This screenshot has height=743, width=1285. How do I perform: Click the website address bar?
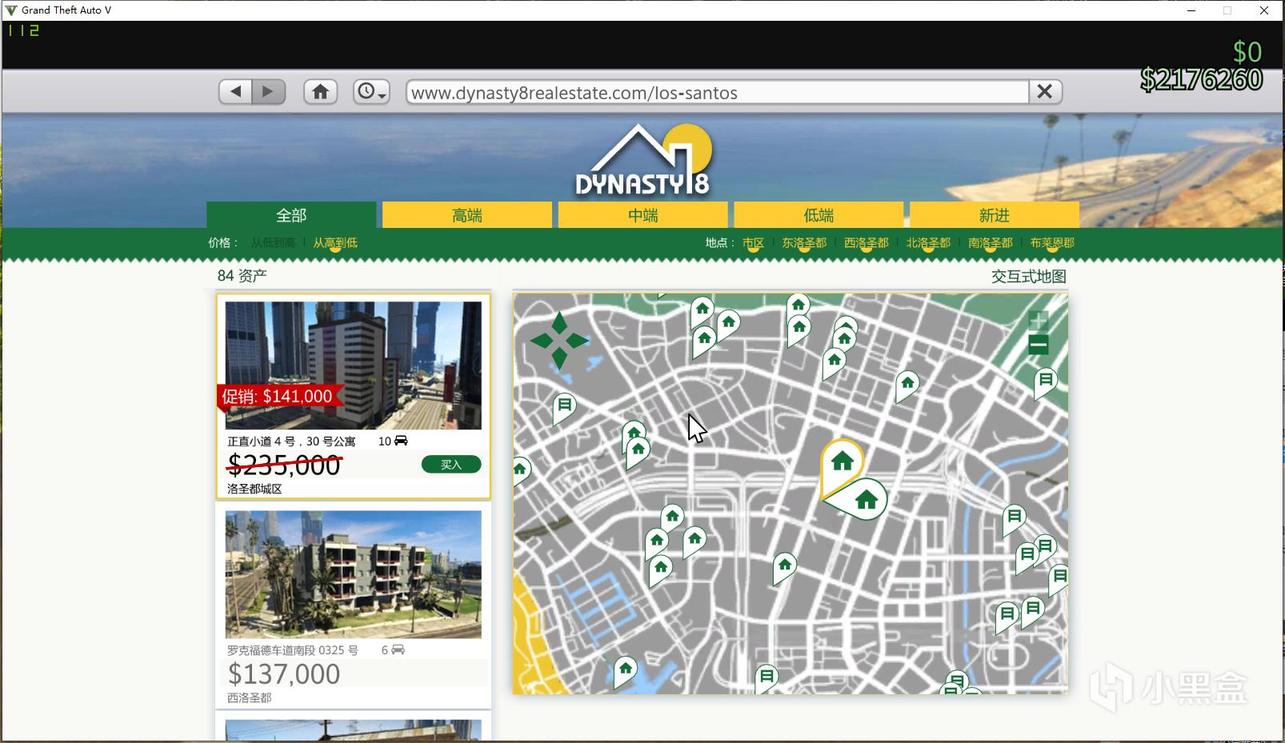pos(717,93)
